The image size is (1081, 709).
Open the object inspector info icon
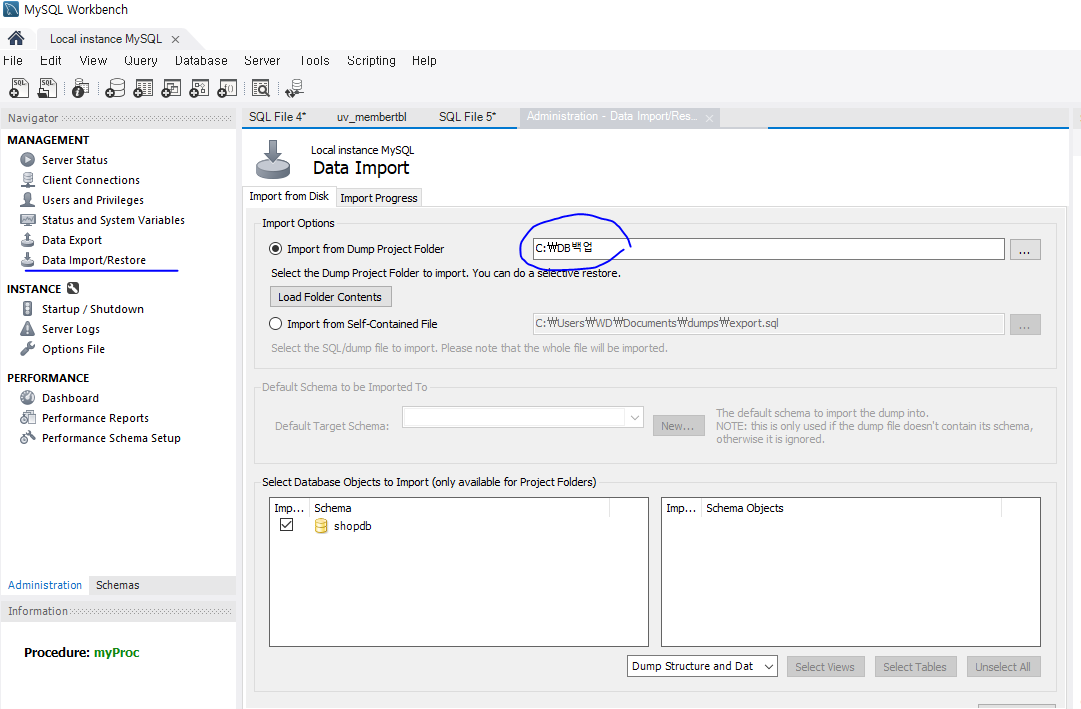pos(81,88)
